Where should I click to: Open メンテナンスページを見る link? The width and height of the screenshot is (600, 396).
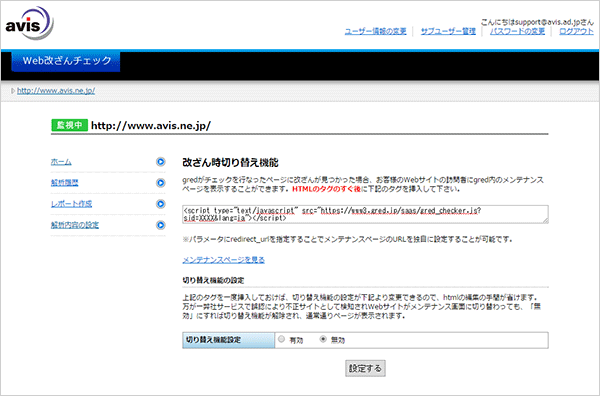[223, 260]
